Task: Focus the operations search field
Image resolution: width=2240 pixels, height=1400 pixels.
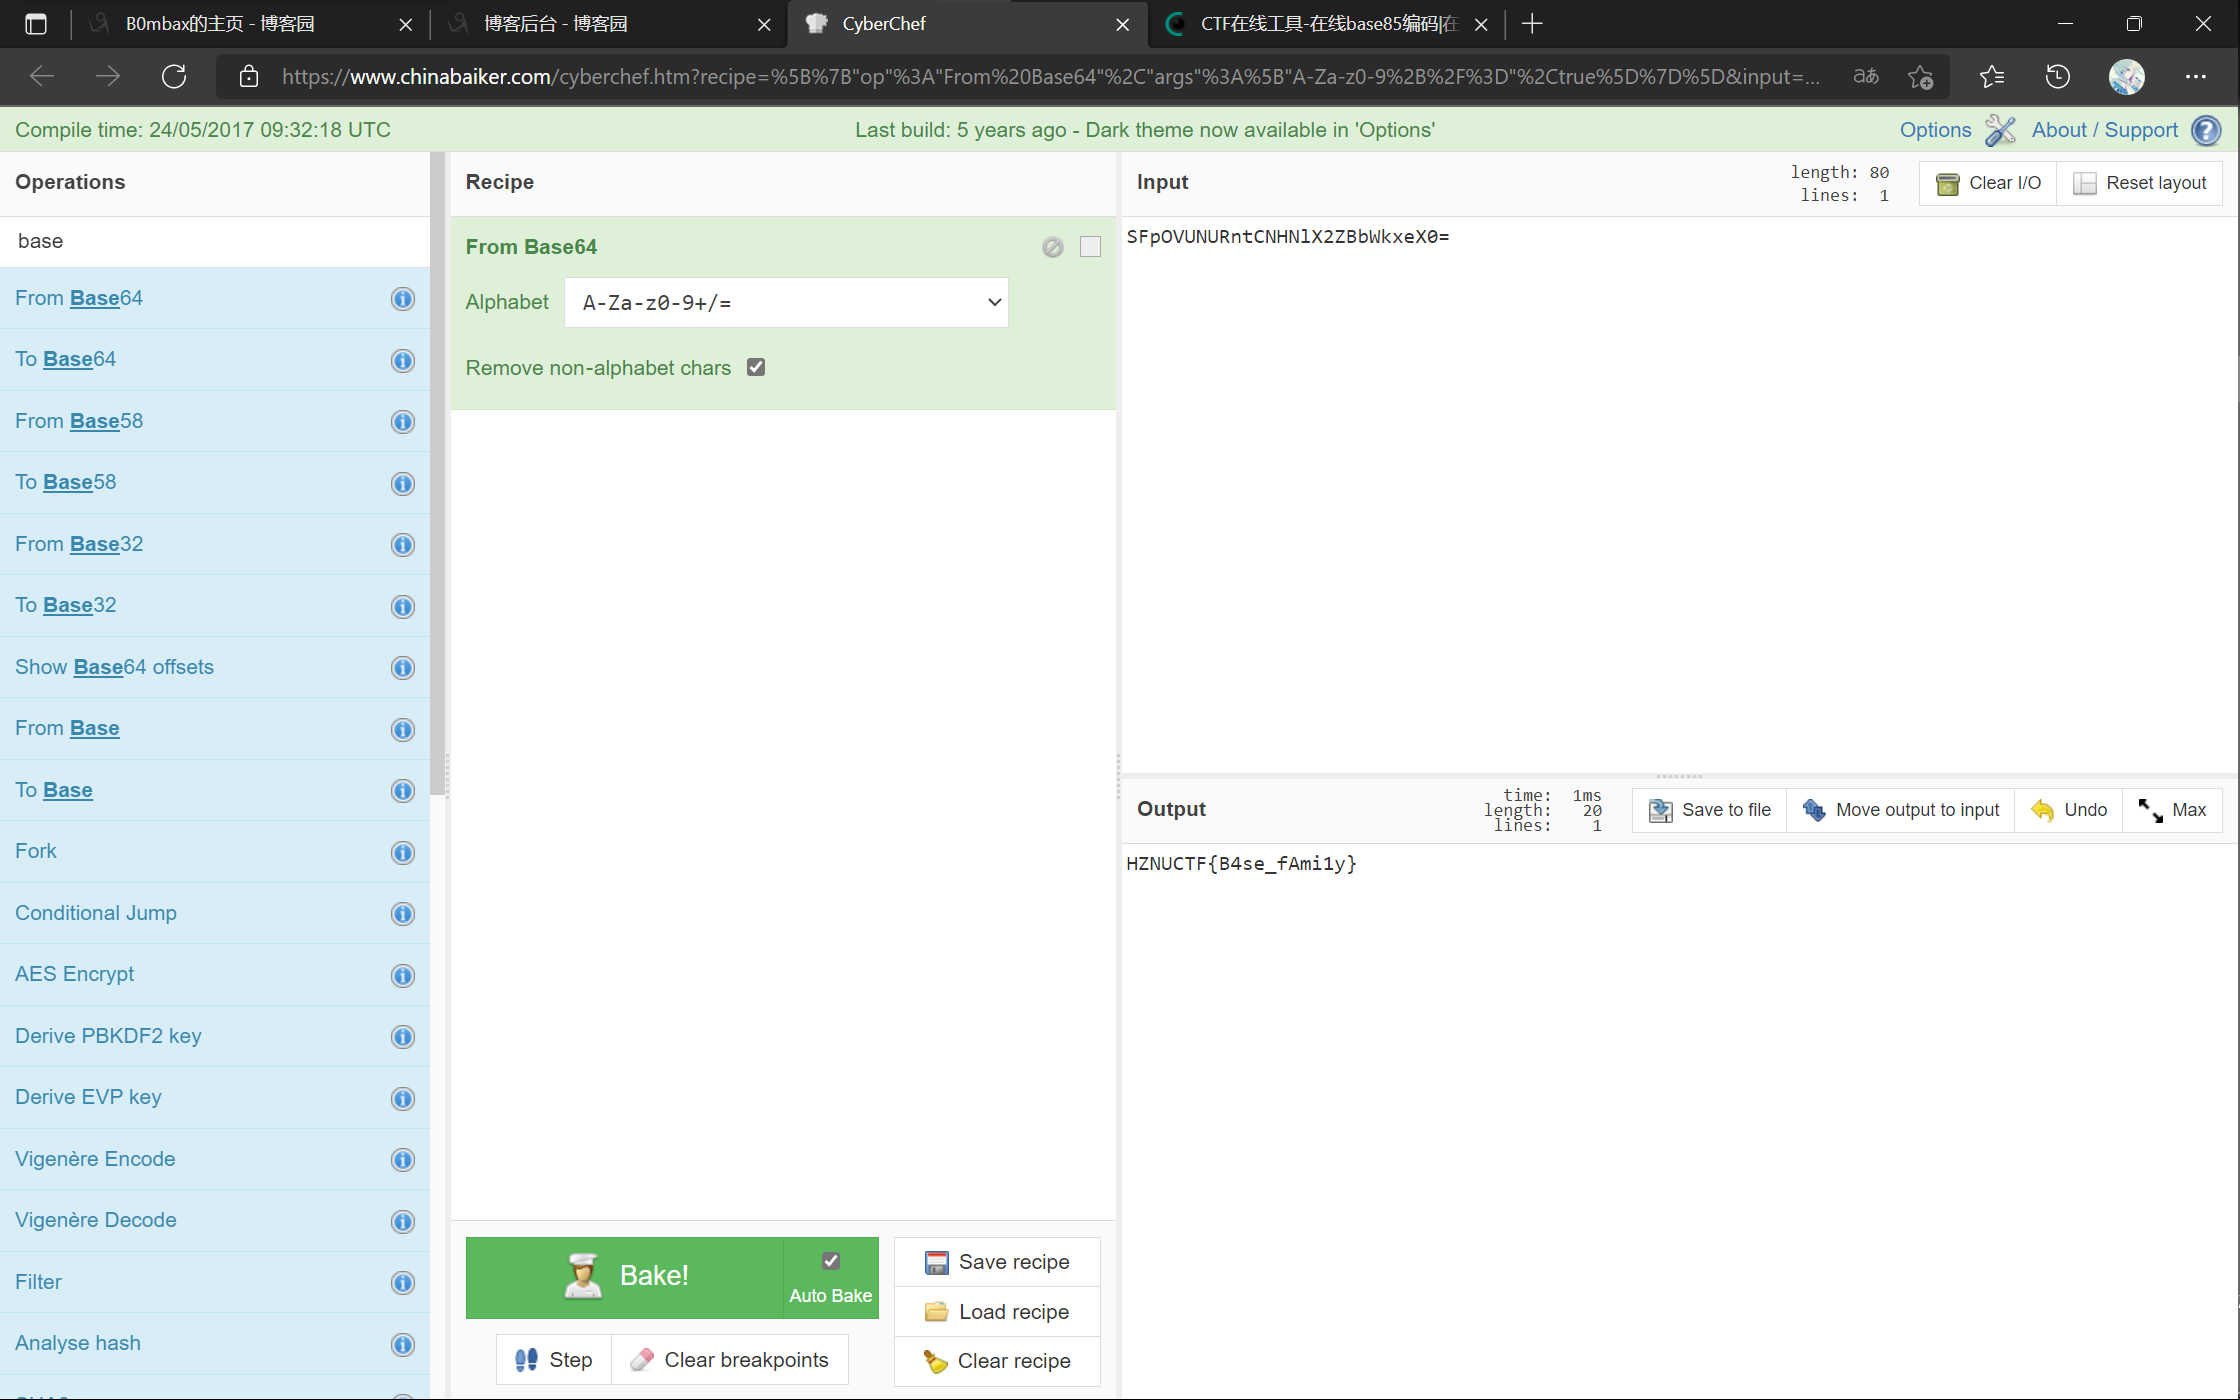Action: coord(215,241)
